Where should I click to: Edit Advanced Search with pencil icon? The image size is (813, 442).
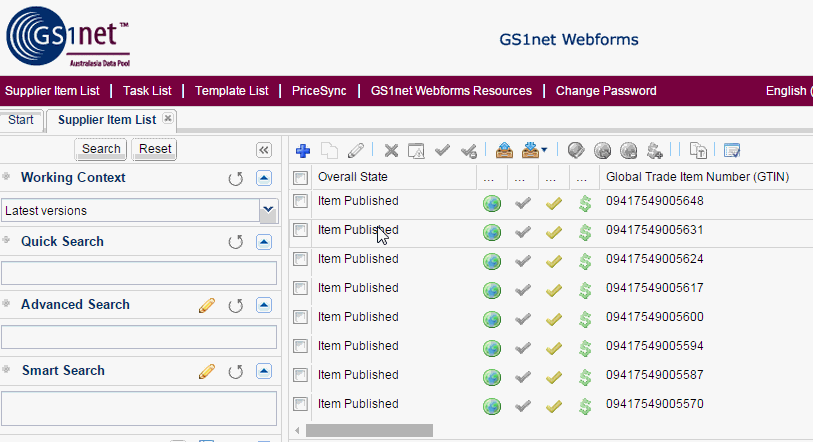click(207, 306)
